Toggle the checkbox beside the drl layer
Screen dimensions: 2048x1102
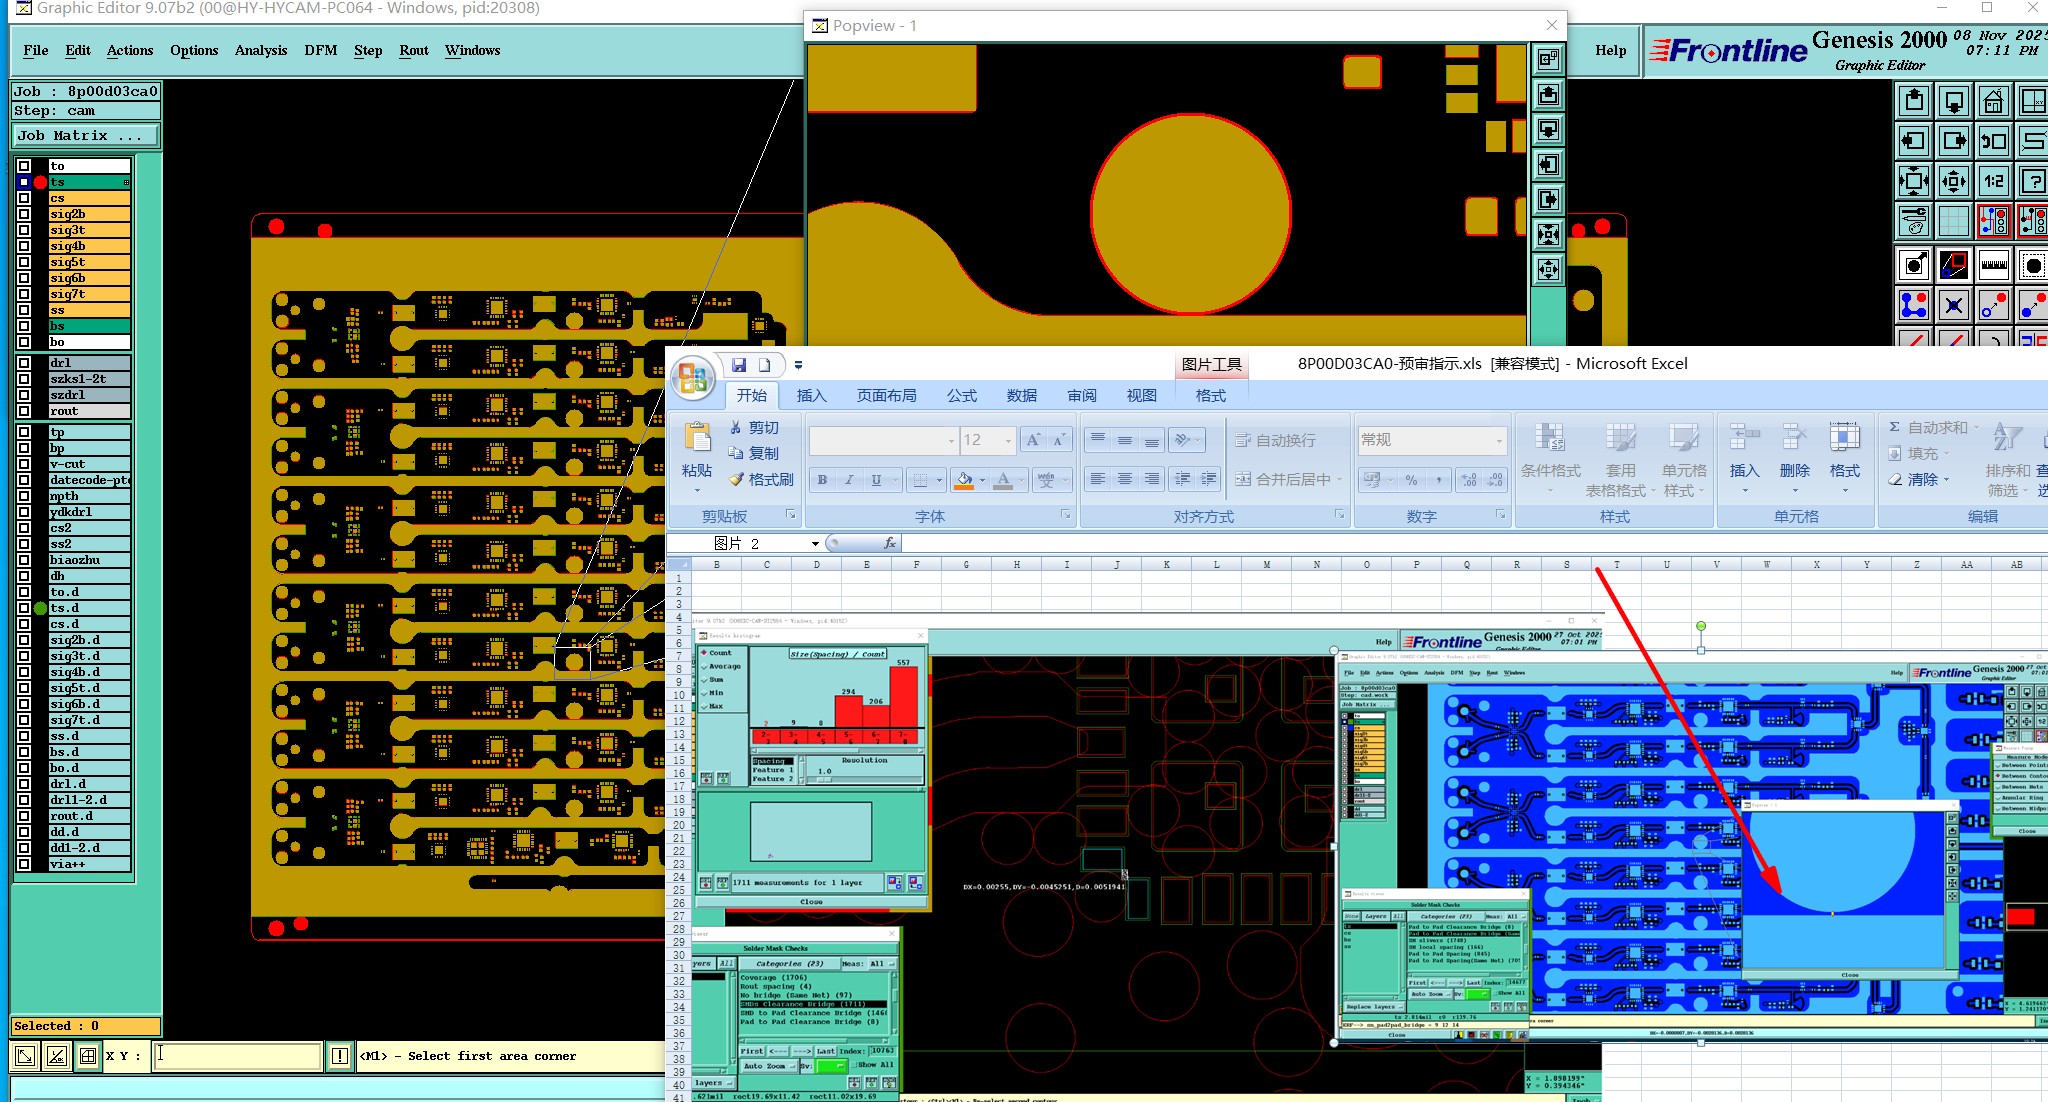24,363
